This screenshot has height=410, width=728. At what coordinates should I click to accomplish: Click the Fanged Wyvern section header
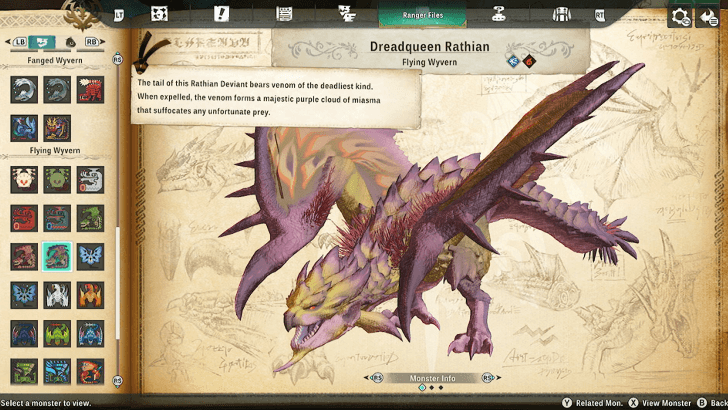click(x=55, y=60)
